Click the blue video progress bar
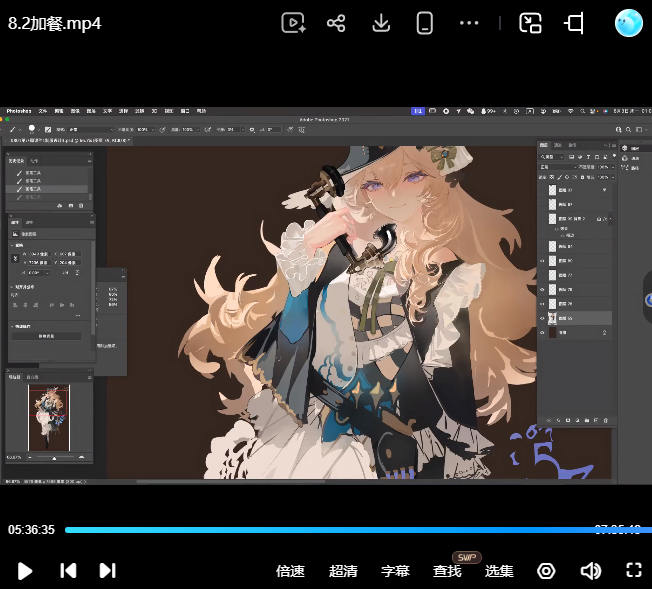Image resolution: width=652 pixels, height=589 pixels. 358,530
